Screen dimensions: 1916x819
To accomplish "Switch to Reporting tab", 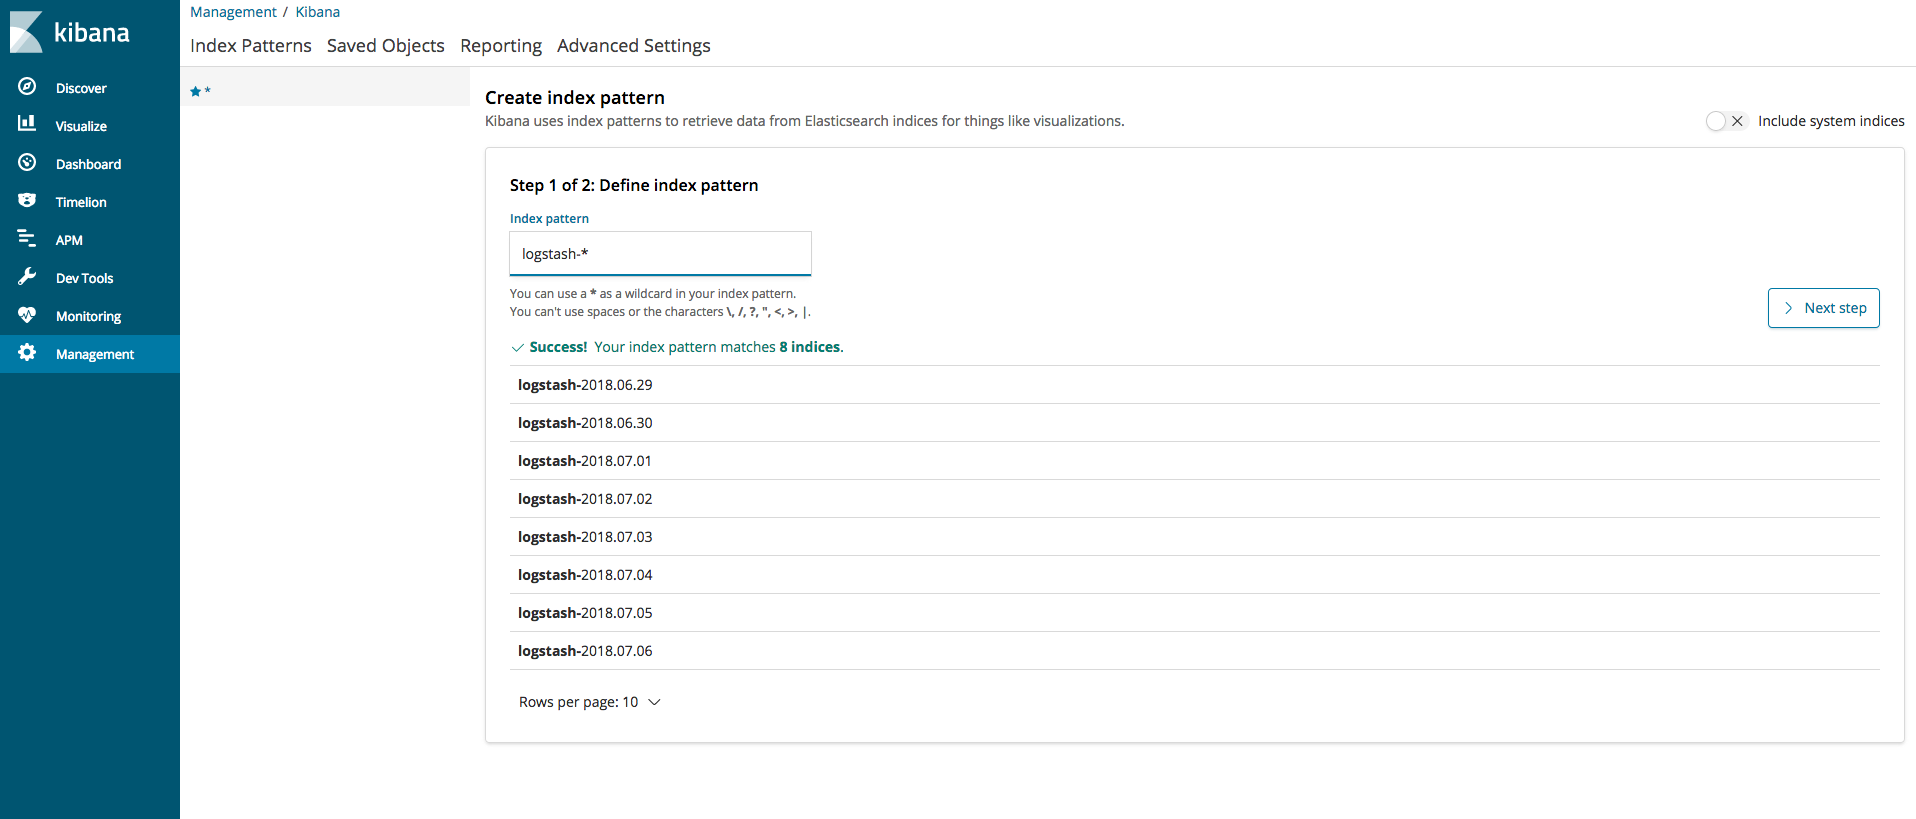I will (501, 46).
